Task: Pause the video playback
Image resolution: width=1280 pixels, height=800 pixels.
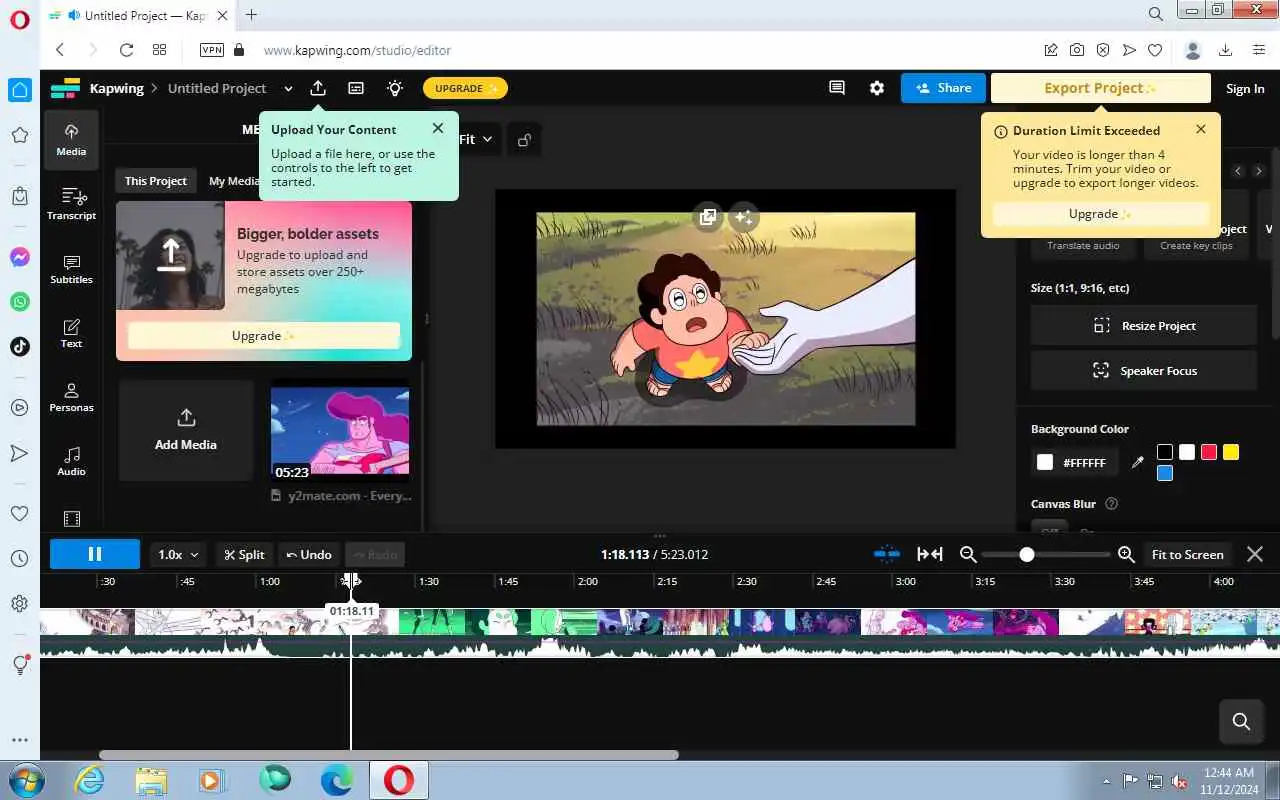Action: tap(95, 554)
